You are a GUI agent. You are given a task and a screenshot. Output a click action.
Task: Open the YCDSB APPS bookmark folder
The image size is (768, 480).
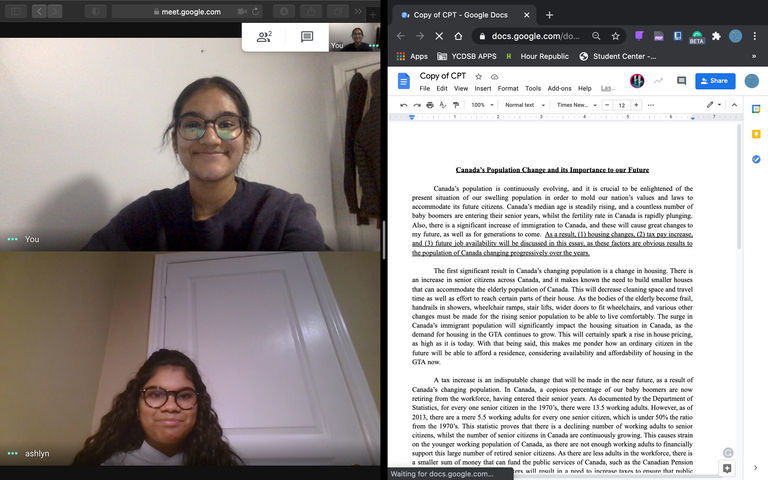466,56
